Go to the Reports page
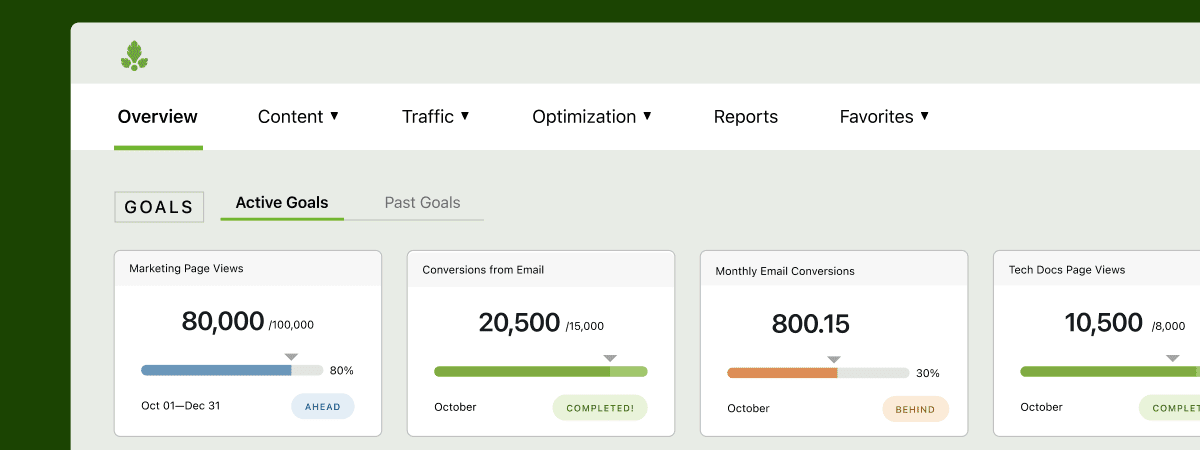The height and width of the screenshot is (450, 1200). coord(745,117)
